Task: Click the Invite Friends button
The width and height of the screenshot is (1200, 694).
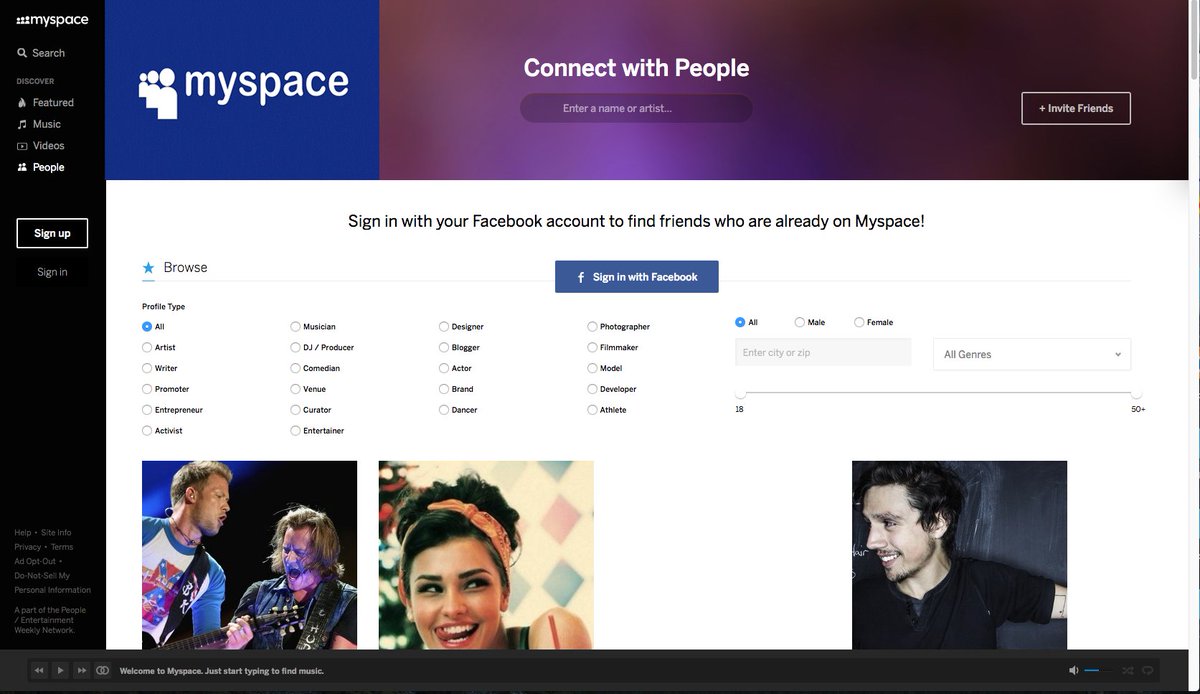Action: pyautogui.click(x=1076, y=108)
